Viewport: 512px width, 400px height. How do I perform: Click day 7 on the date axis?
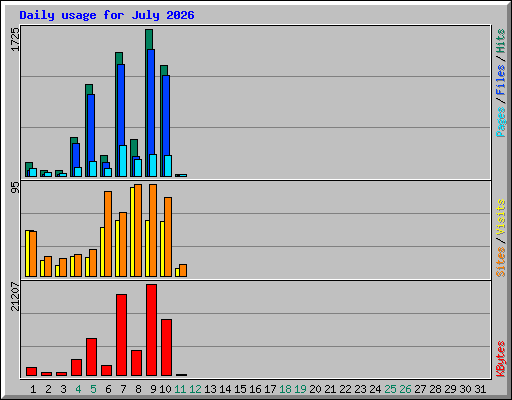[123, 389]
